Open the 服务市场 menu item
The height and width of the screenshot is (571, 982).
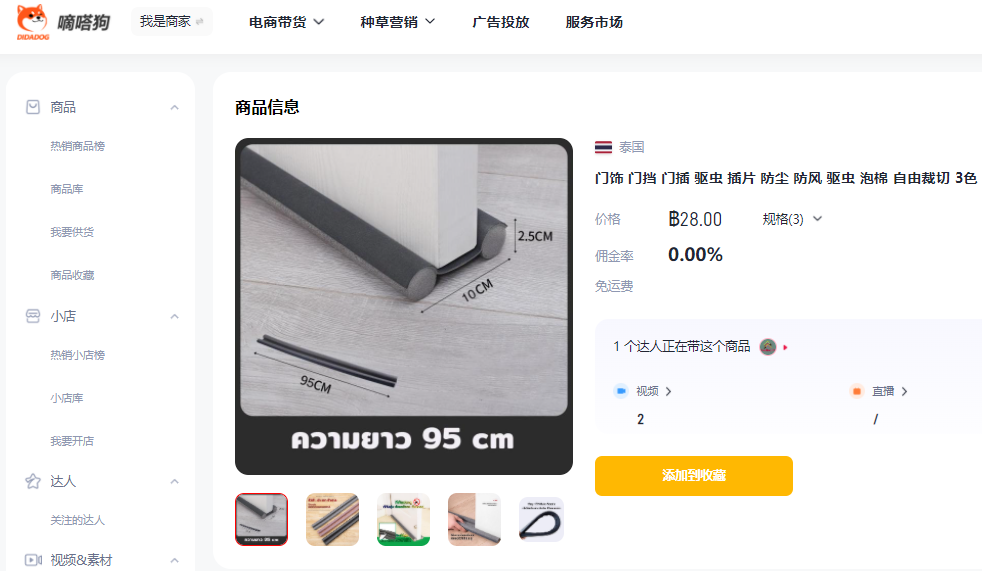(594, 22)
